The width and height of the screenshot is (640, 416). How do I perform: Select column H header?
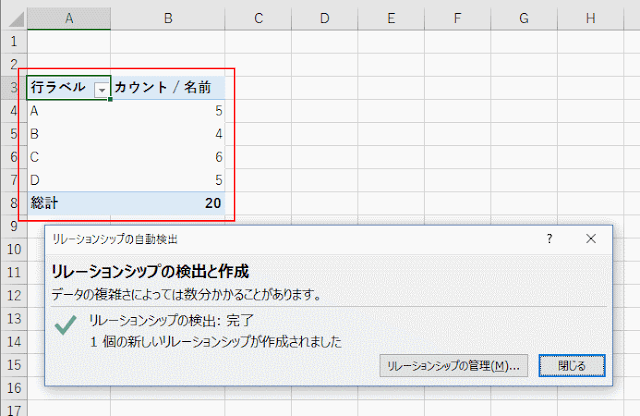(591, 17)
